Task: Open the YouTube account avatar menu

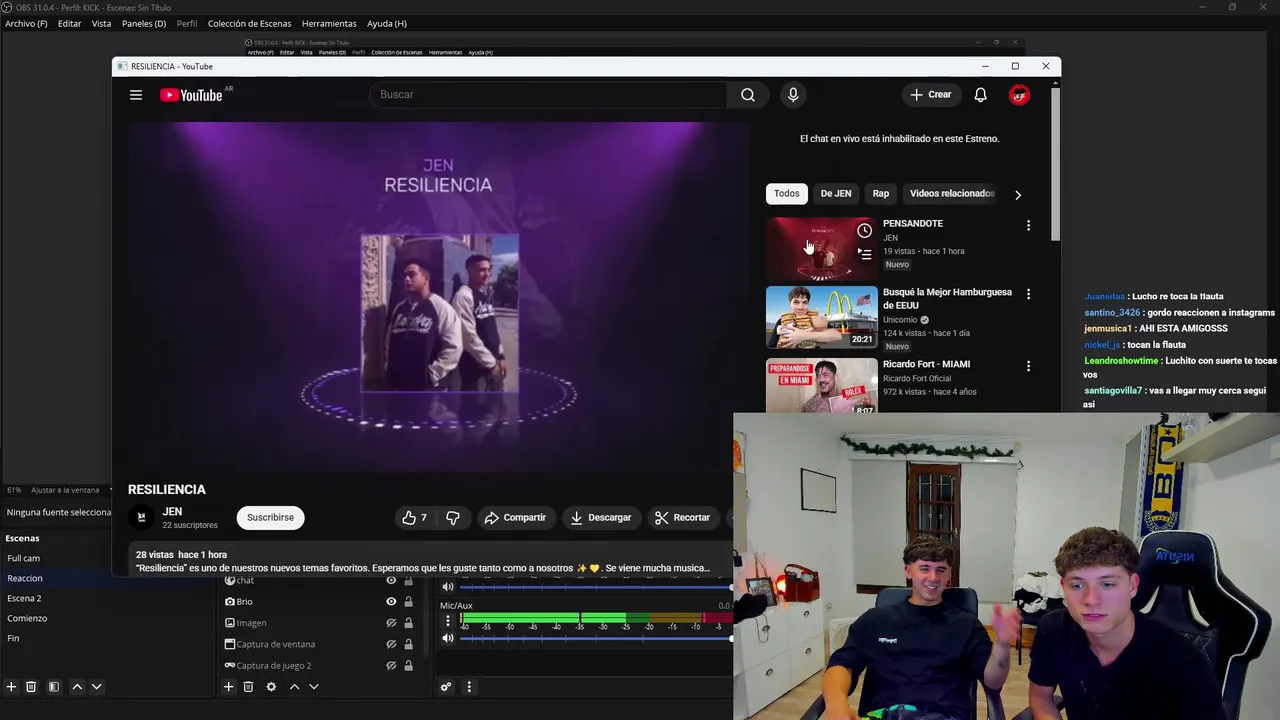Action: point(1019,95)
